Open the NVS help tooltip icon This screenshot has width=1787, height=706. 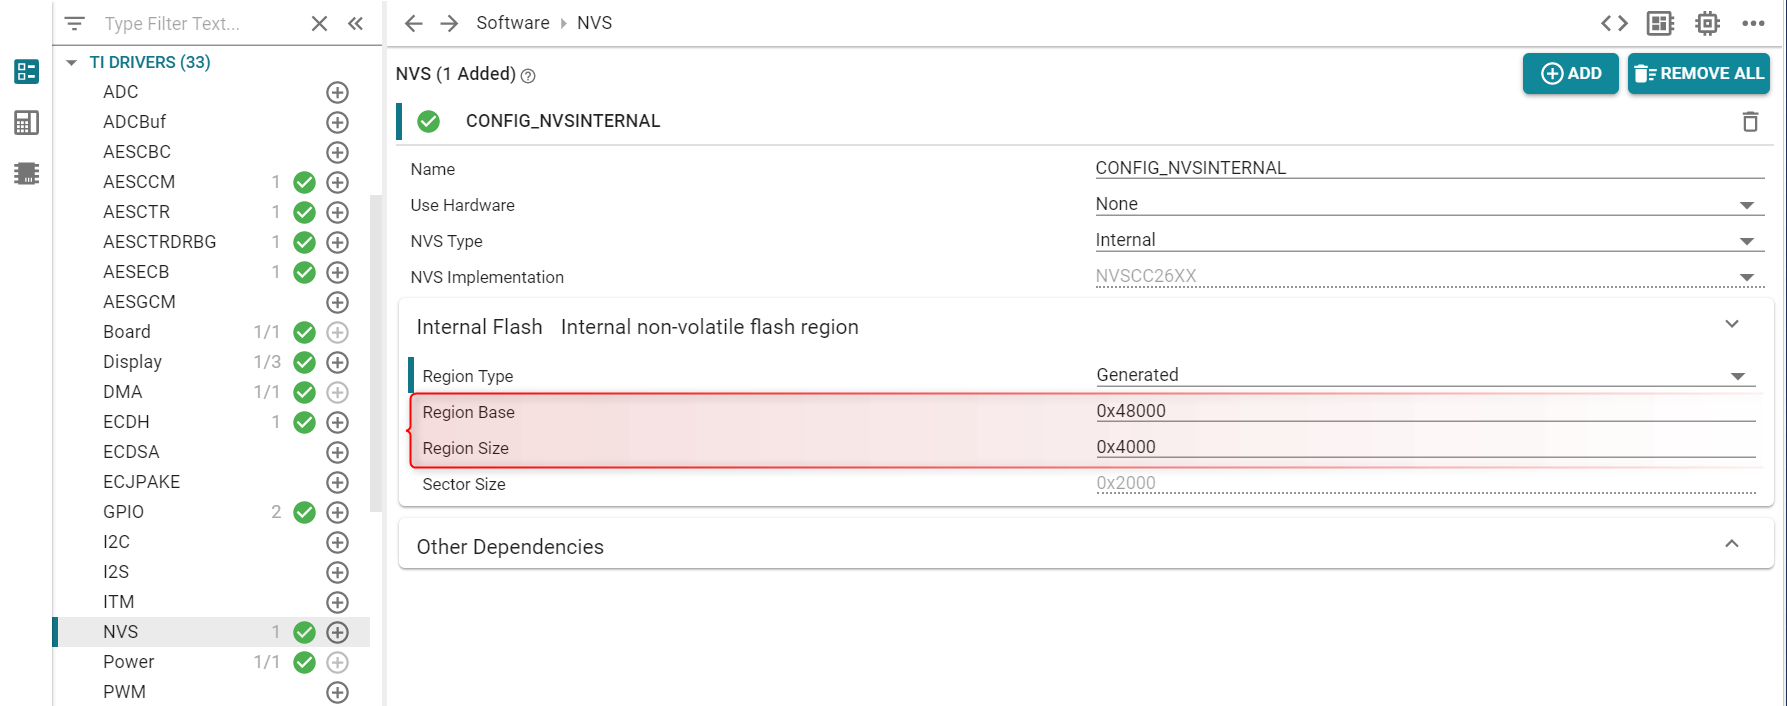tap(528, 75)
